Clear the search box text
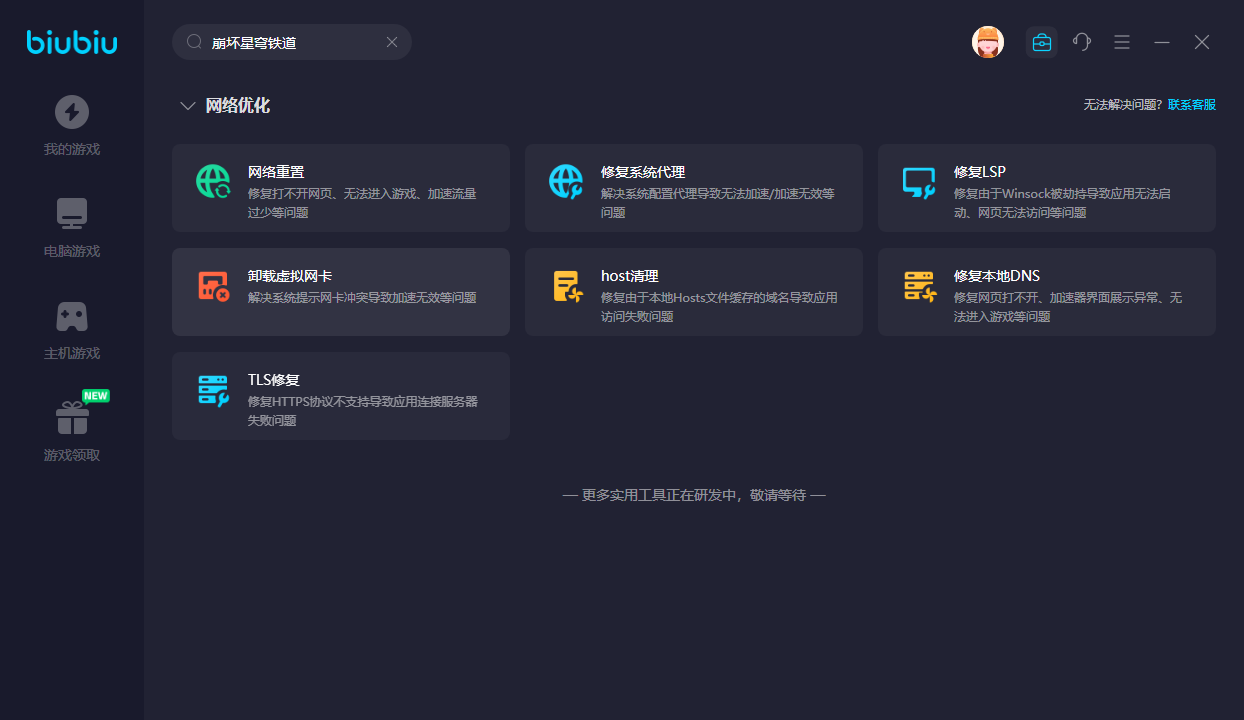 tap(392, 42)
